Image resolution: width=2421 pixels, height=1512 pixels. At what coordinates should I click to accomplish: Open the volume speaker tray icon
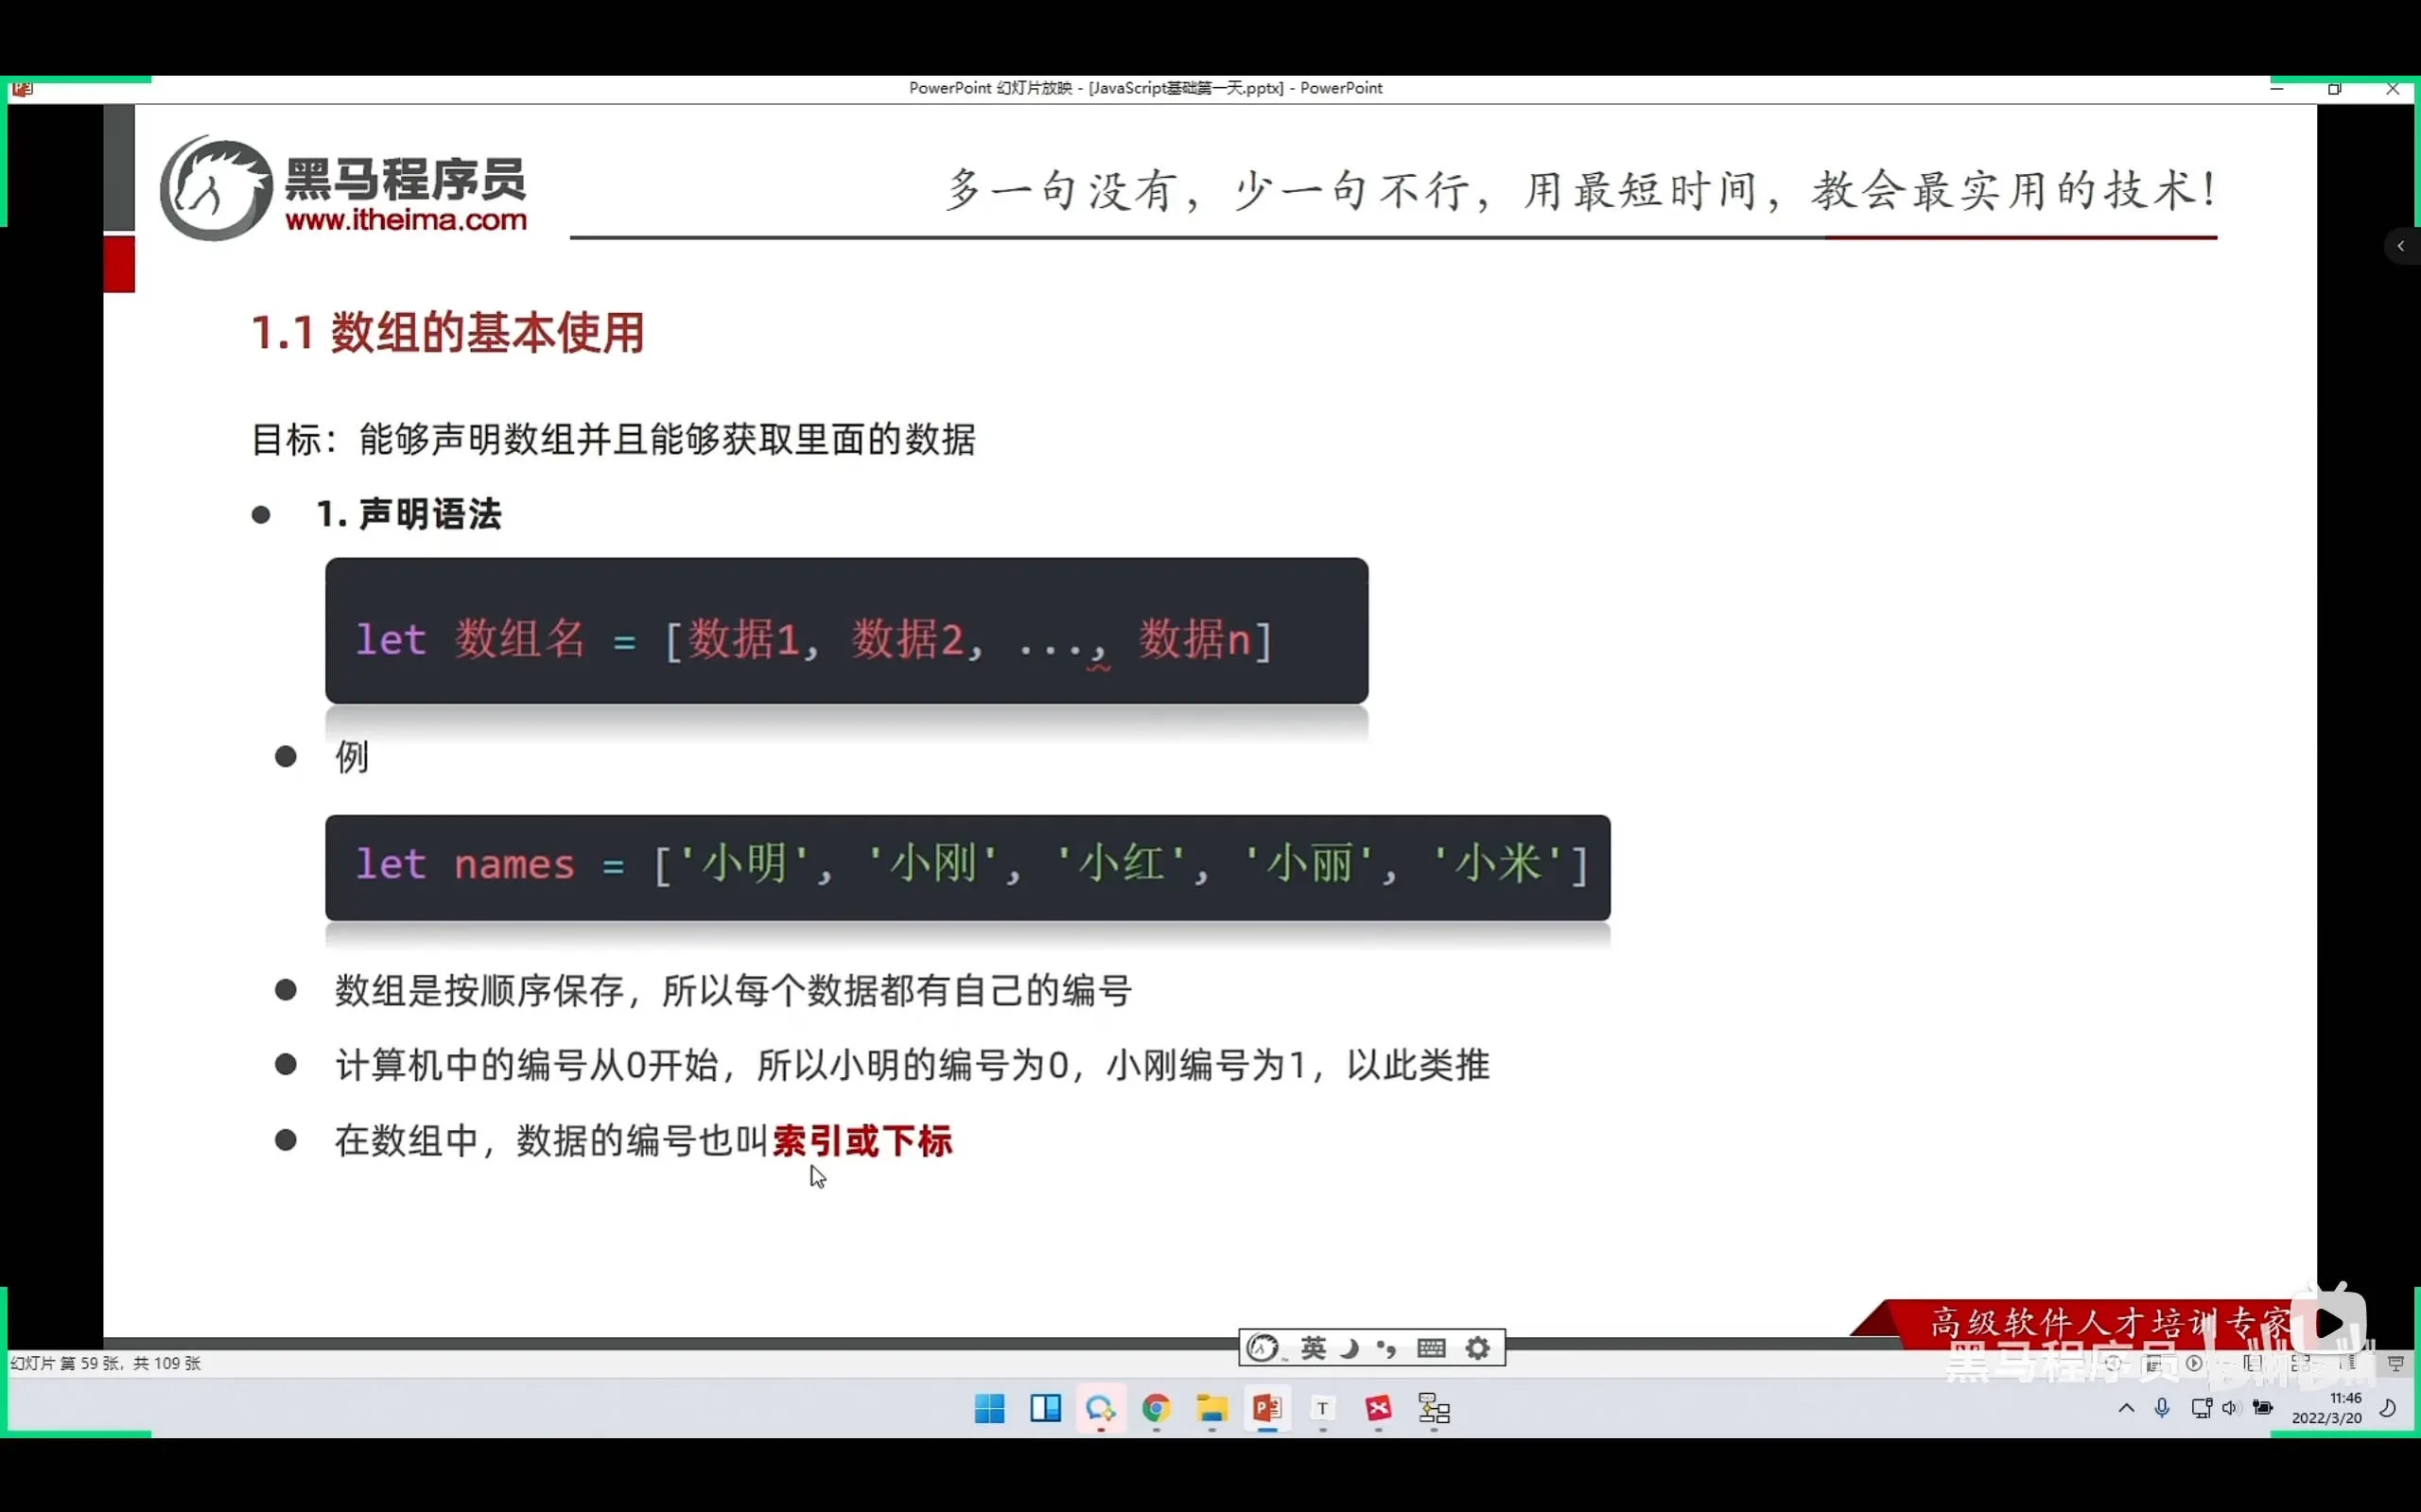pos(2230,1408)
